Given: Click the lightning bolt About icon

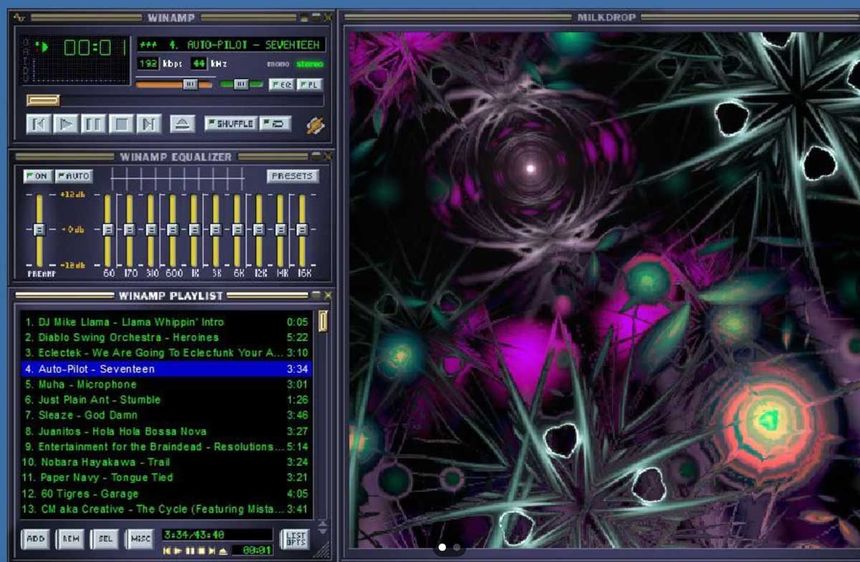Looking at the screenshot, I should click(x=315, y=126).
